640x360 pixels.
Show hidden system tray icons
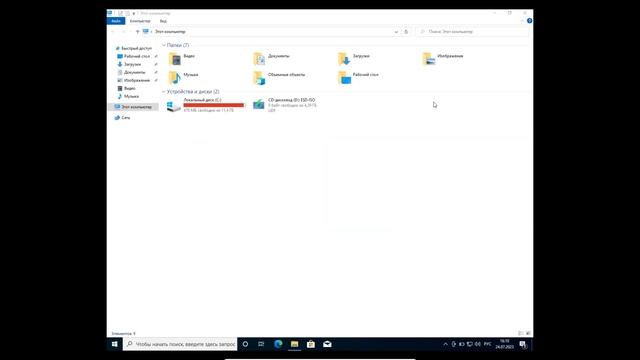(x=445, y=344)
